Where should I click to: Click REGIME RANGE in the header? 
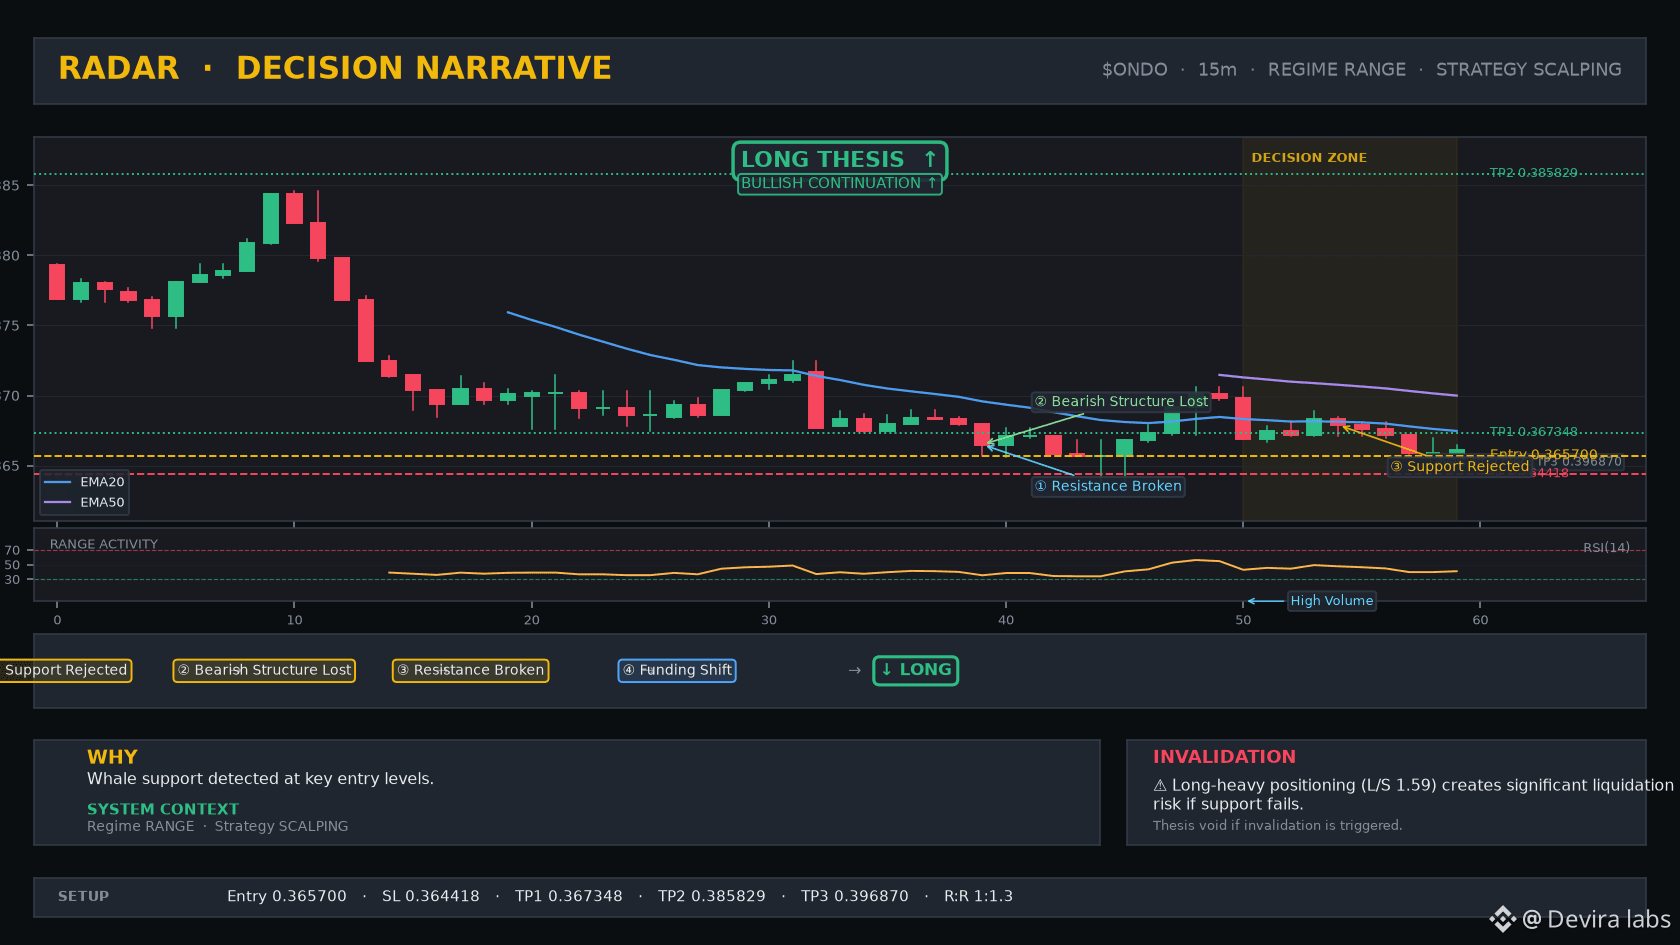point(1336,70)
